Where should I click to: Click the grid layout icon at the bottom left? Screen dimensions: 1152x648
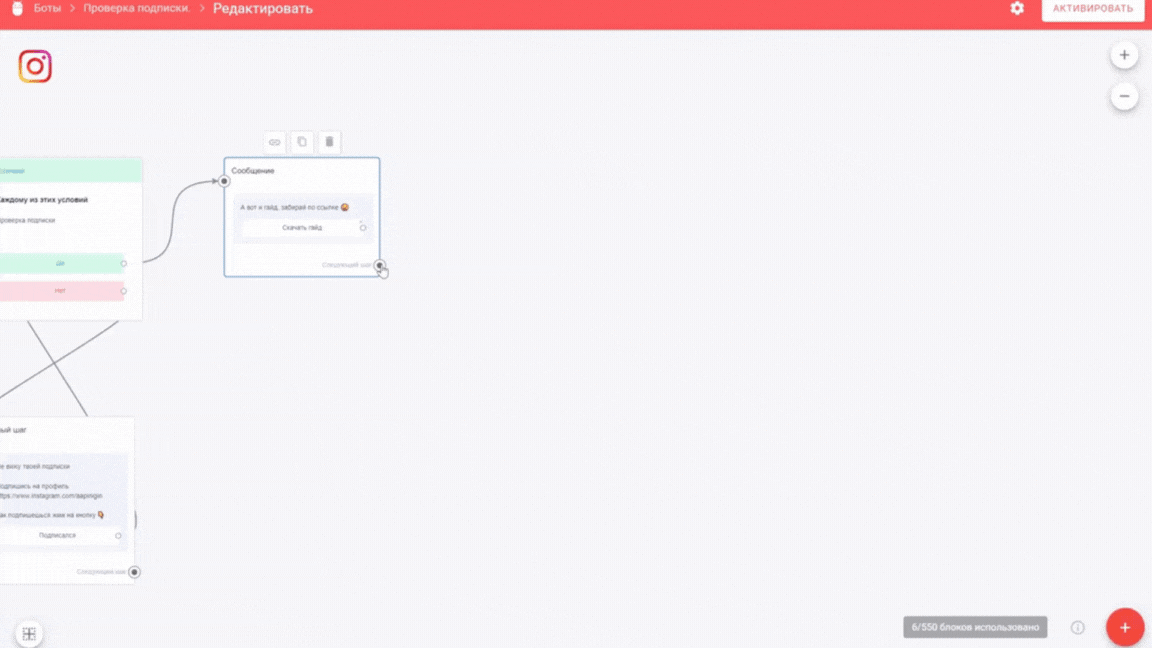pos(29,633)
